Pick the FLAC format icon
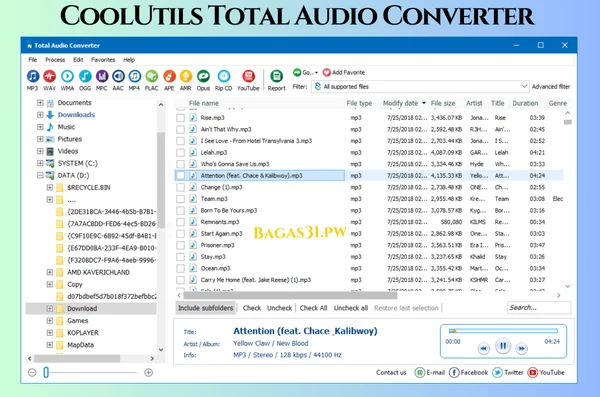 (x=152, y=76)
